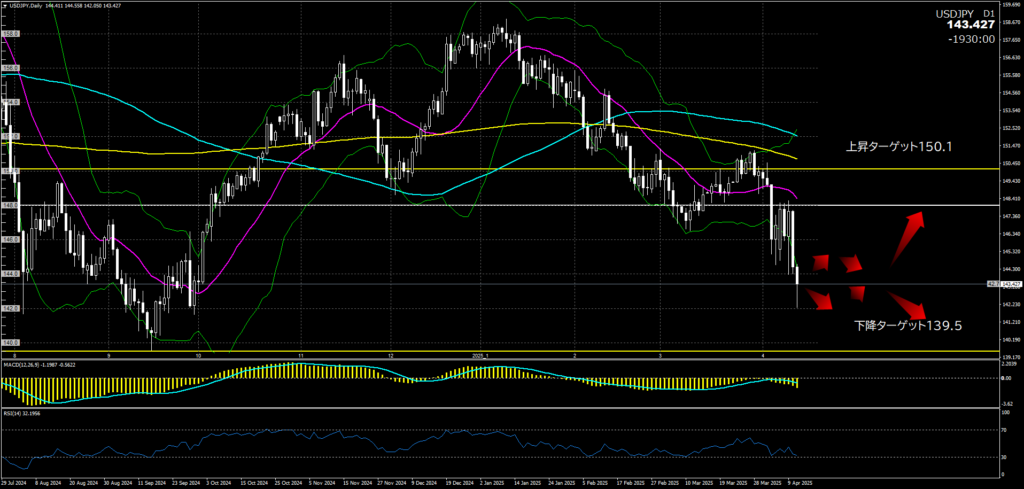
Task: Click the RSI(14) indicator label
Action: tap(27, 411)
